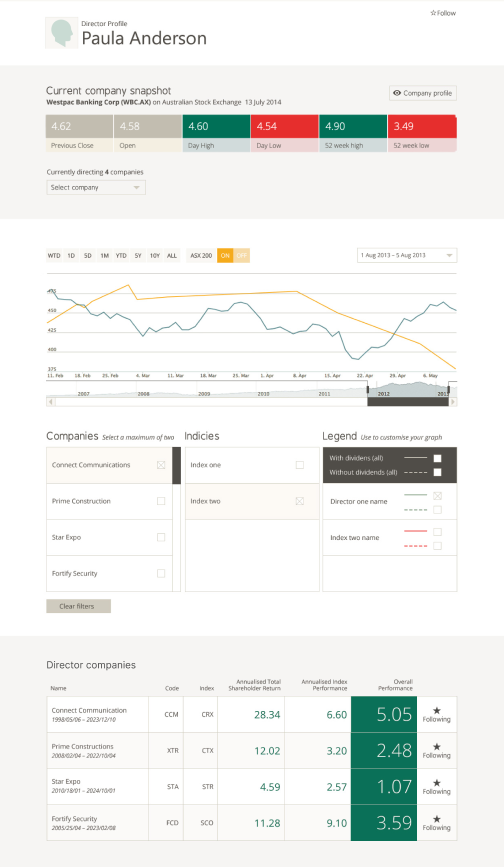
Task: Click the Prime Constructions company name
Action: coord(82,746)
